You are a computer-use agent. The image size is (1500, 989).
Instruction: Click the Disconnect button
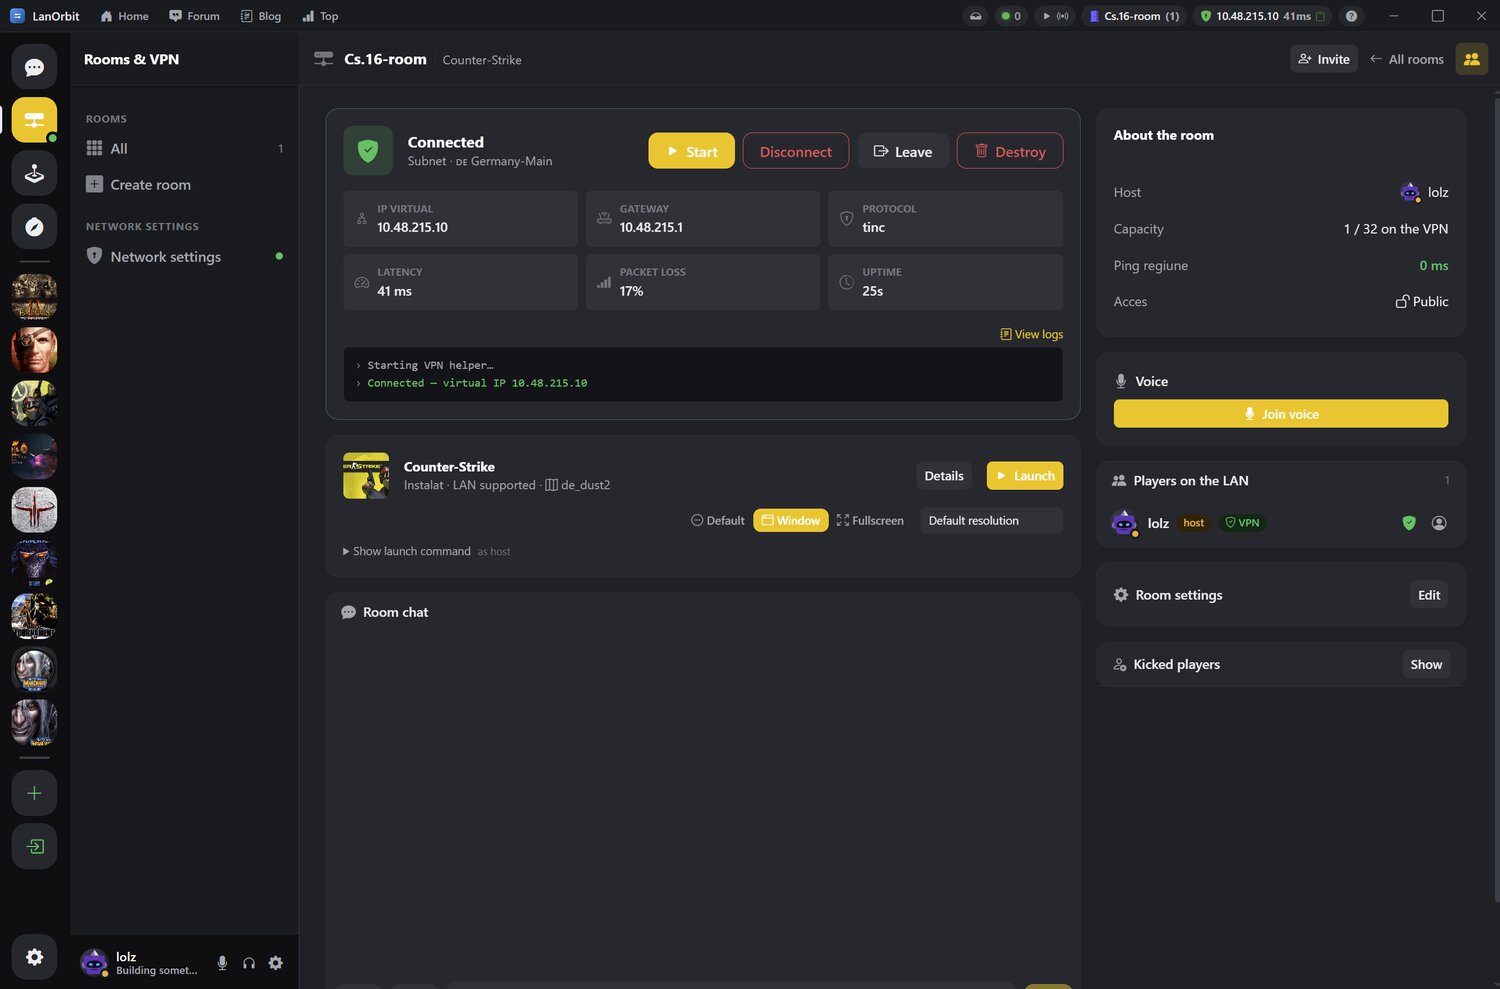tap(796, 151)
